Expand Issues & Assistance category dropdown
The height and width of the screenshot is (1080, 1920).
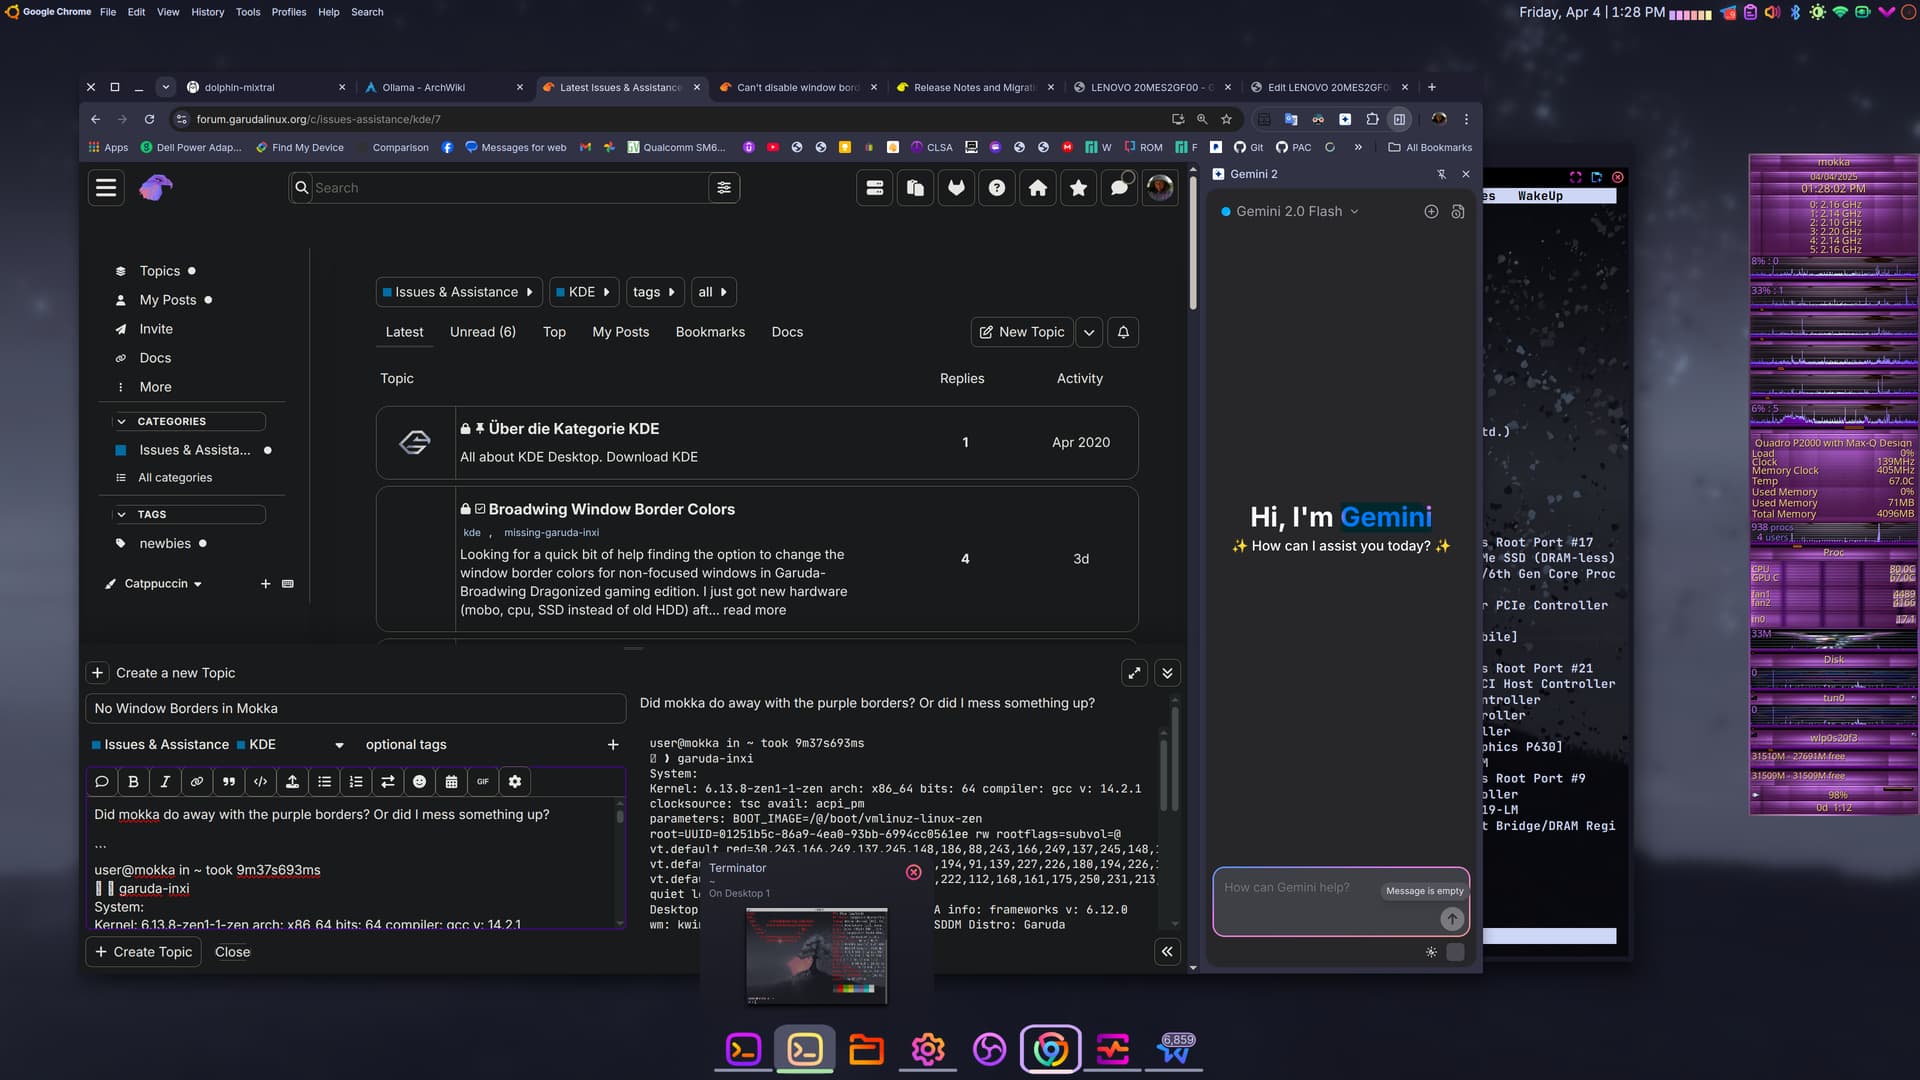tap(459, 292)
